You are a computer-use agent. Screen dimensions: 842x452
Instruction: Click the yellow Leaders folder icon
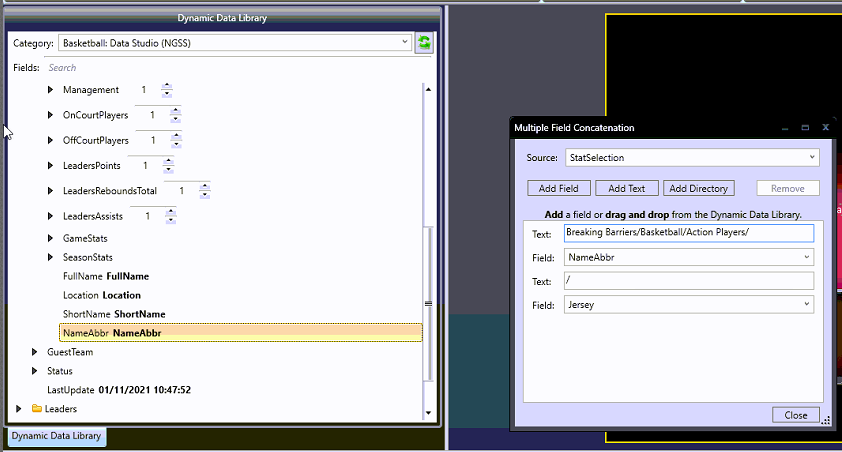click(x=37, y=409)
